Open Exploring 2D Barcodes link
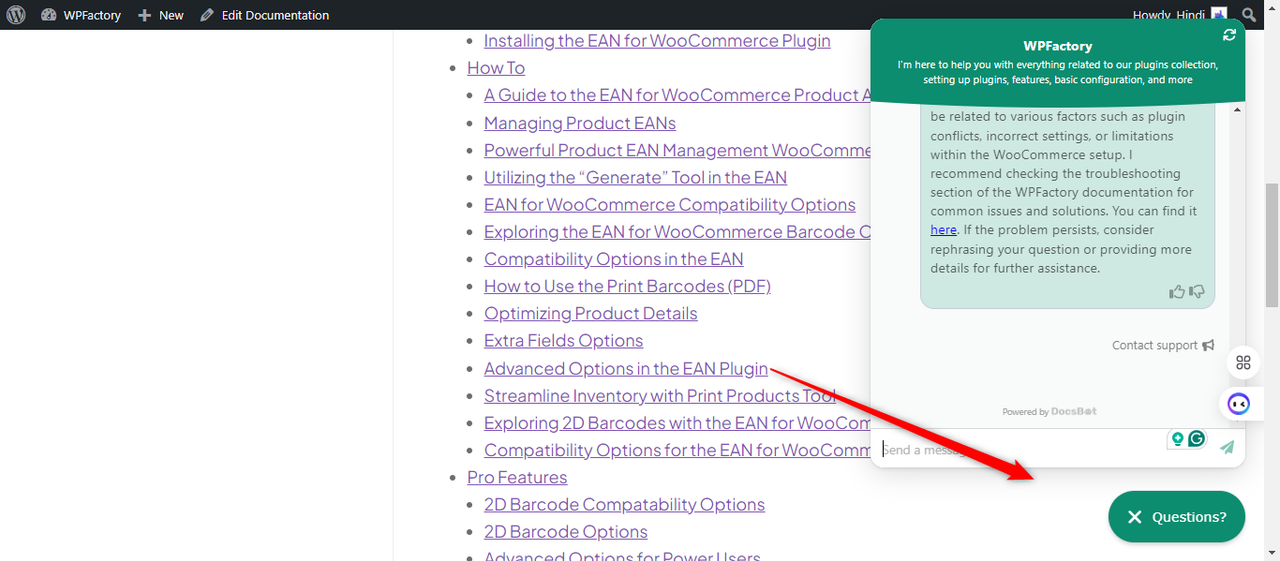This screenshot has height=561, width=1280. (x=678, y=423)
